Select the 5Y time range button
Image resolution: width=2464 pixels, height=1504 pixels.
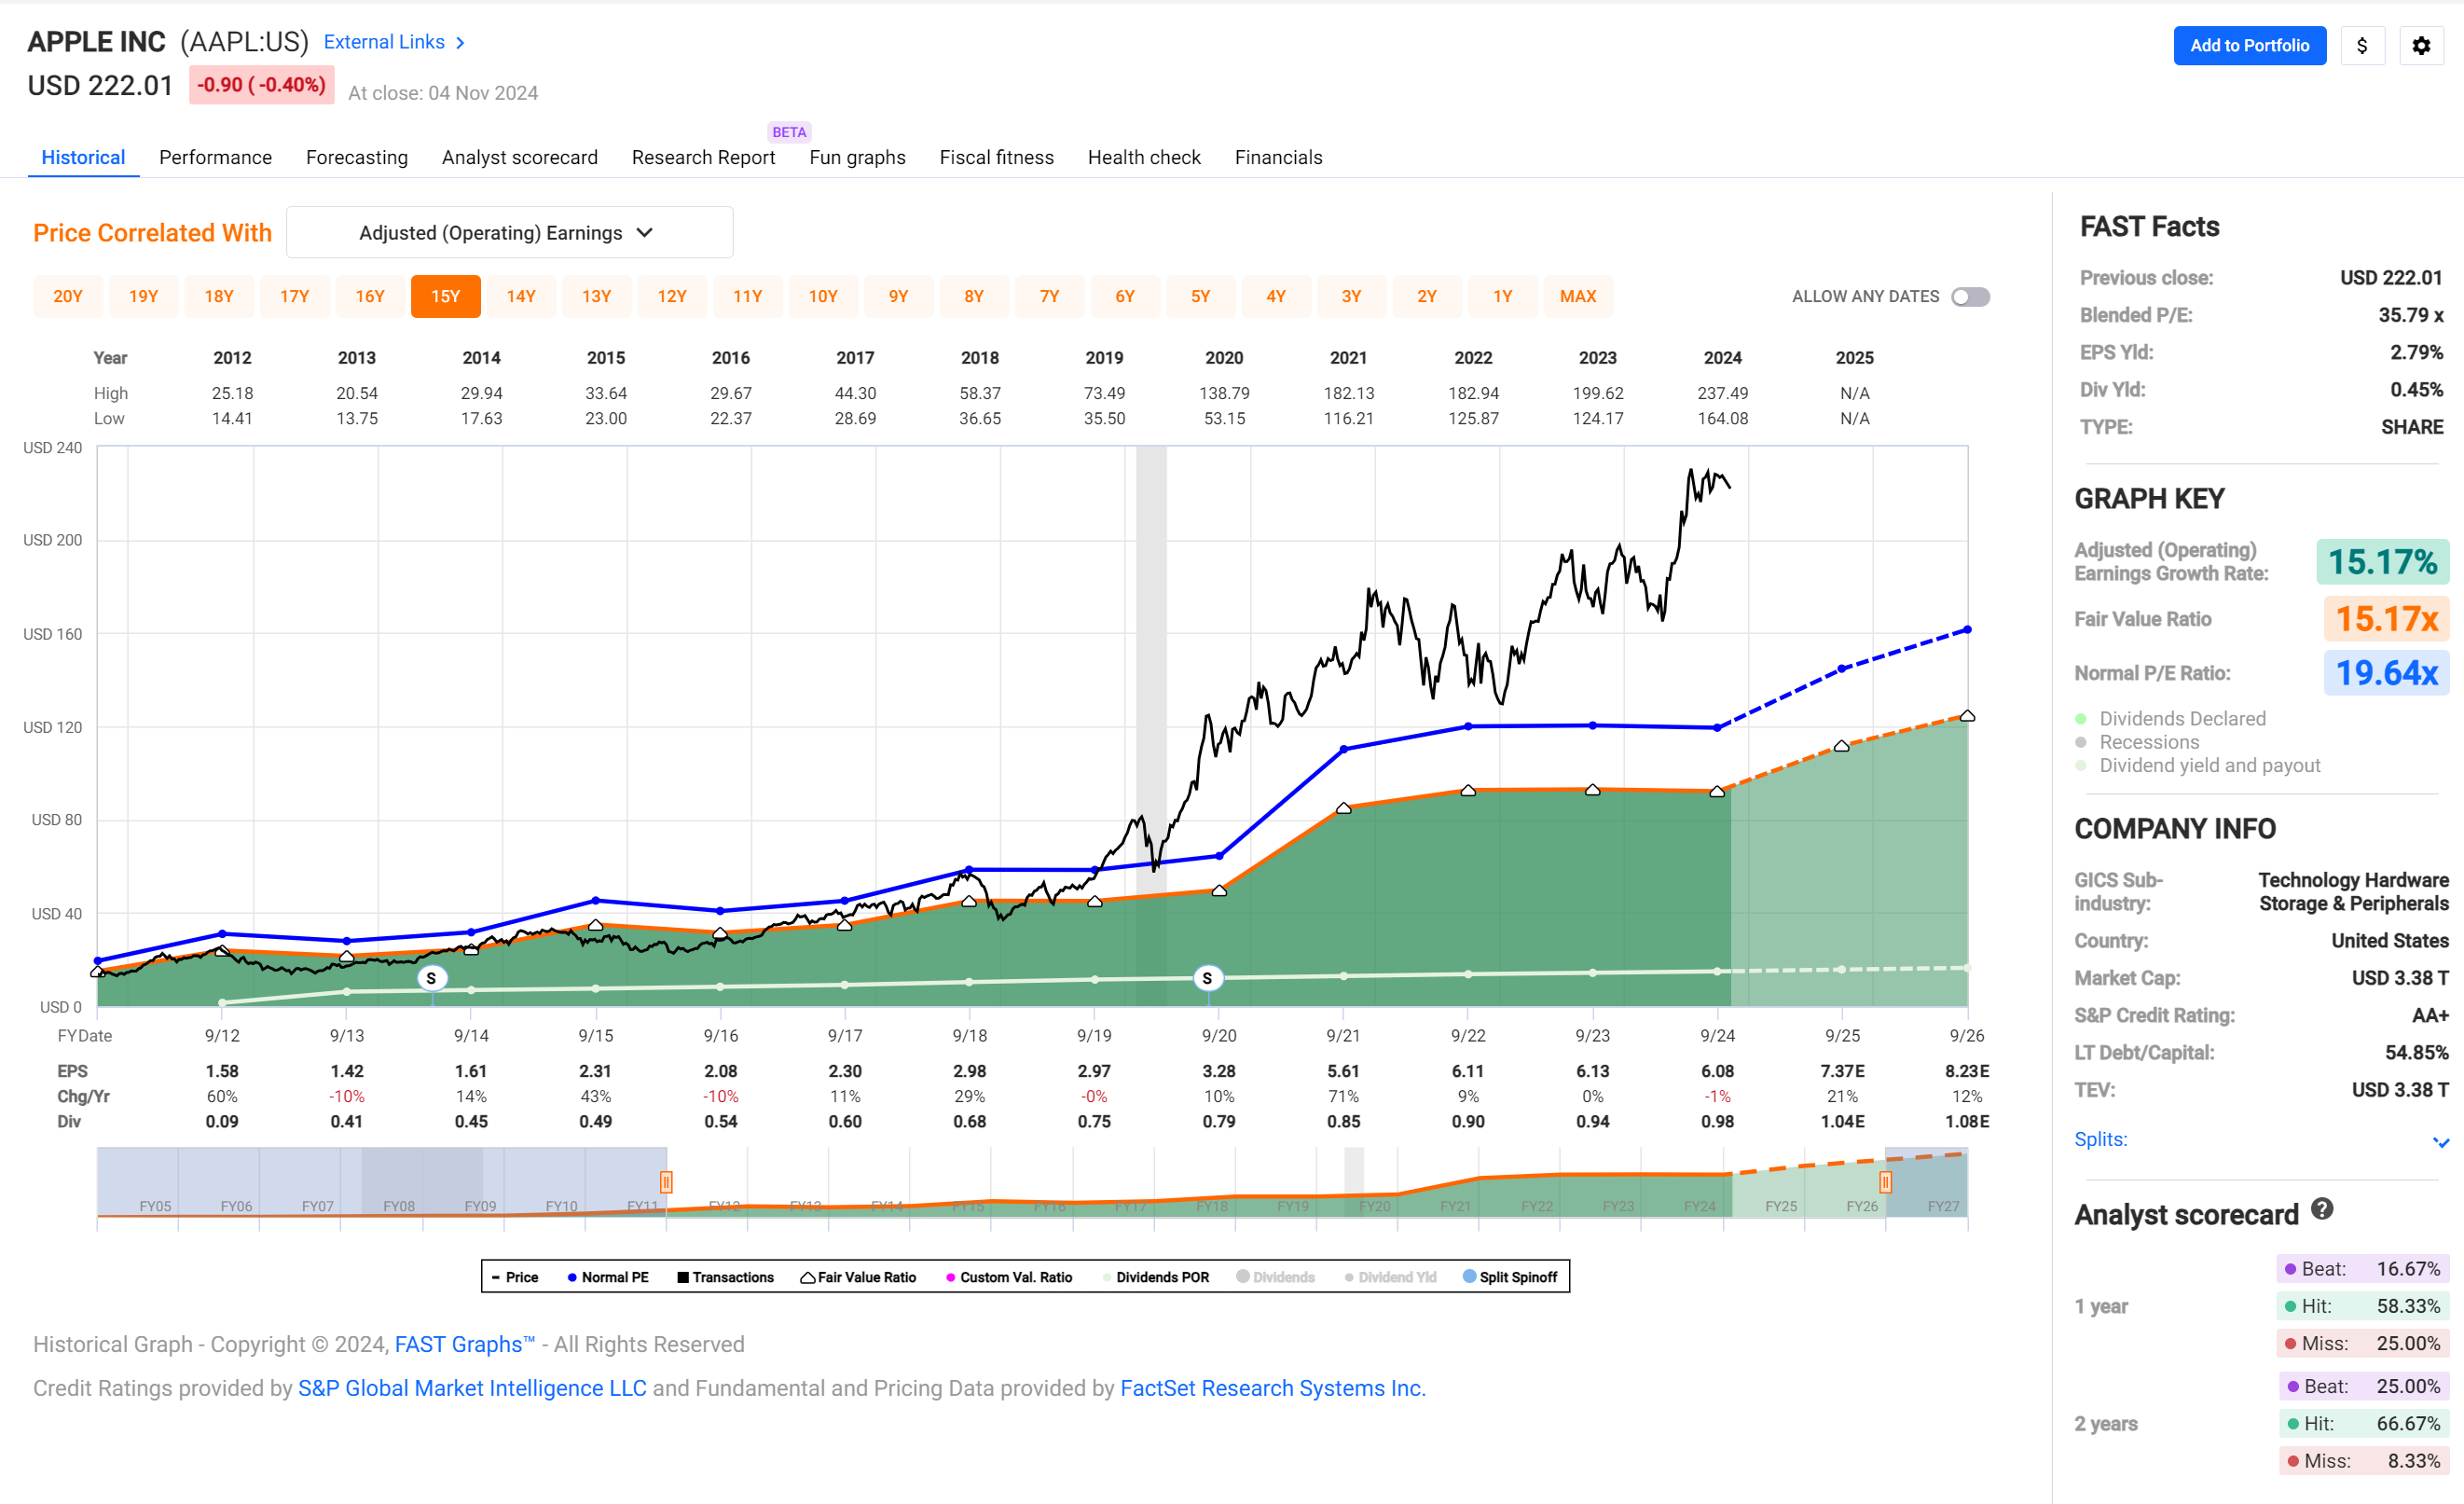click(x=1200, y=296)
